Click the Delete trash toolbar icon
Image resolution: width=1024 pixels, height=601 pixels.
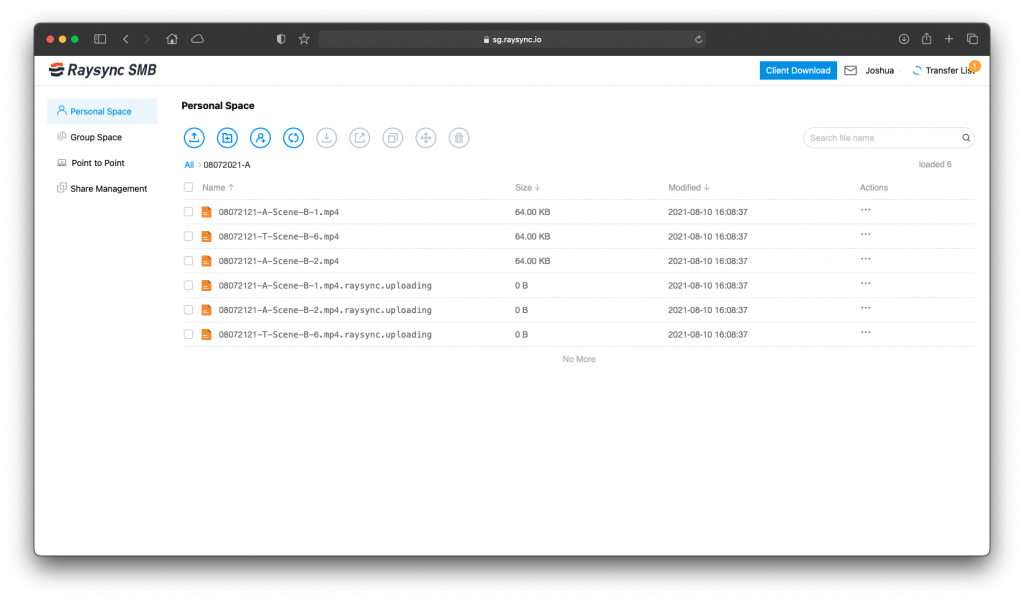459,138
